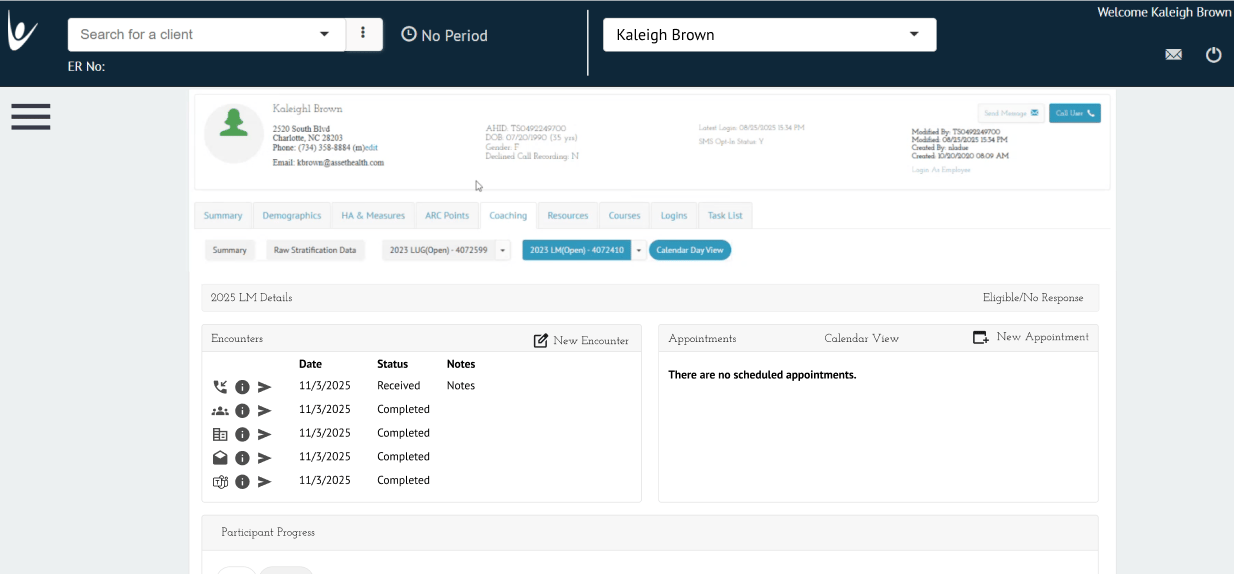
Task: Switch to the HA & Measures tab
Action: click(x=373, y=216)
